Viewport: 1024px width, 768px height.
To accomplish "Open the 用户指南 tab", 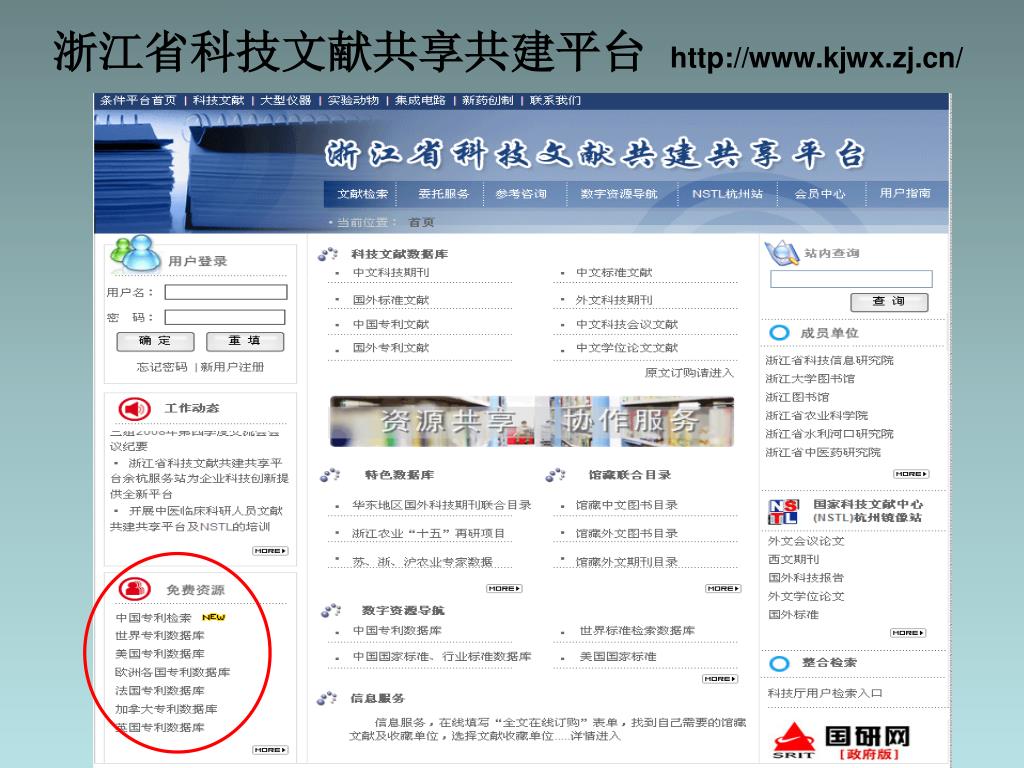I will [904, 193].
